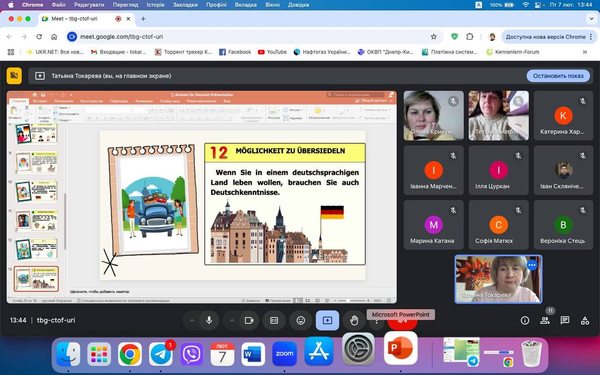Image resolution: width=600 pixels, height=375 pixels.
Task: Open Microsoft Word from Dock
Action: click(x=253, y=354)
